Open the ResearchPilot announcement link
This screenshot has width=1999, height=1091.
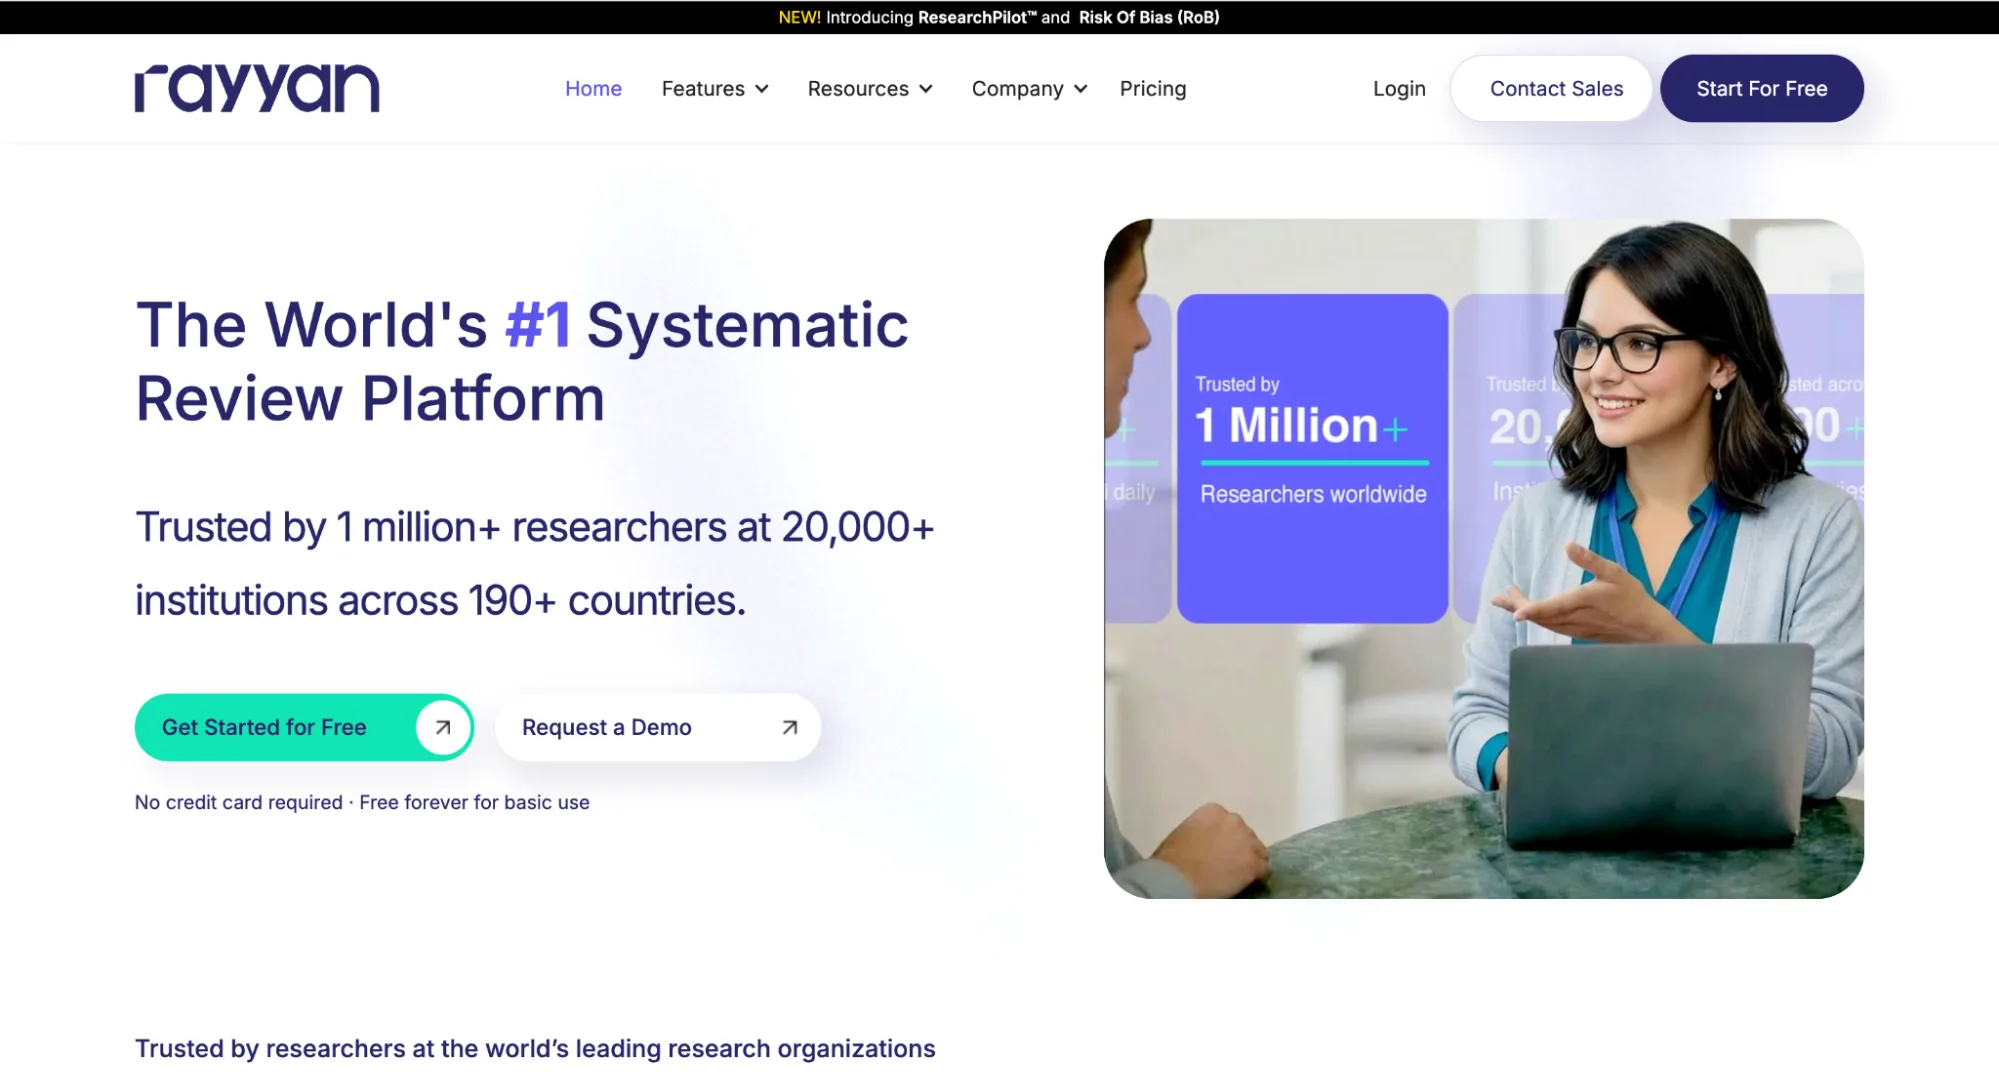[978, 17]
